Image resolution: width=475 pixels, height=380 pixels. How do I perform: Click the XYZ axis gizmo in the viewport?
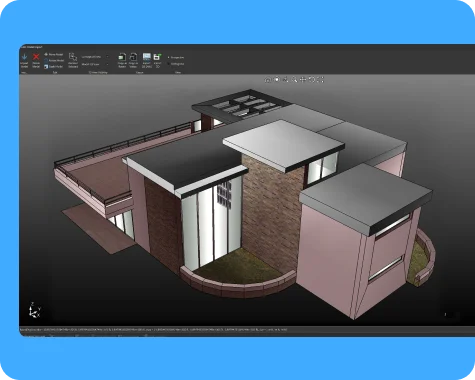(34, 310)
